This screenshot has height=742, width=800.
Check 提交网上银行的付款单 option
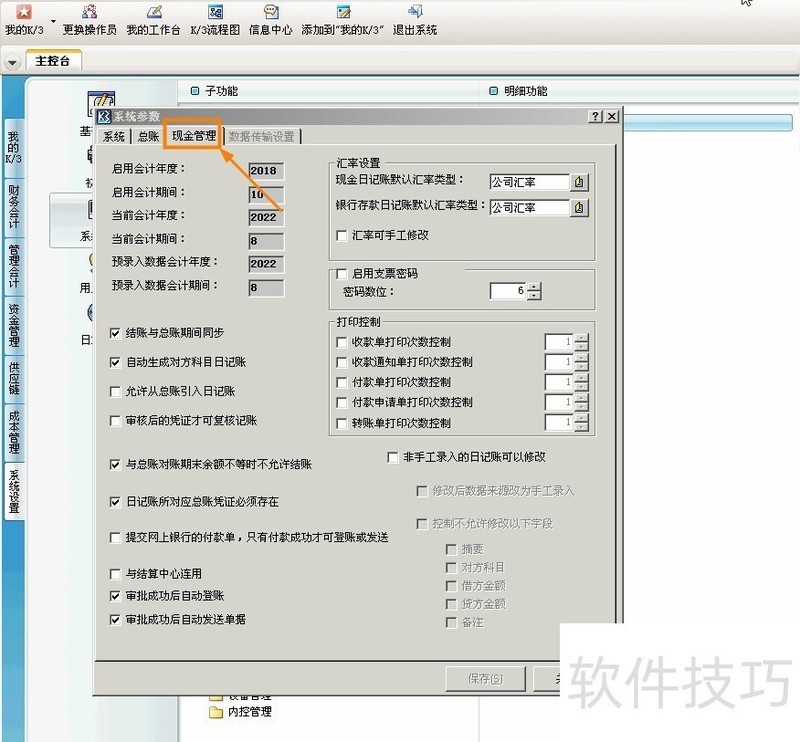pyautogui.click(x=115, y=538)
